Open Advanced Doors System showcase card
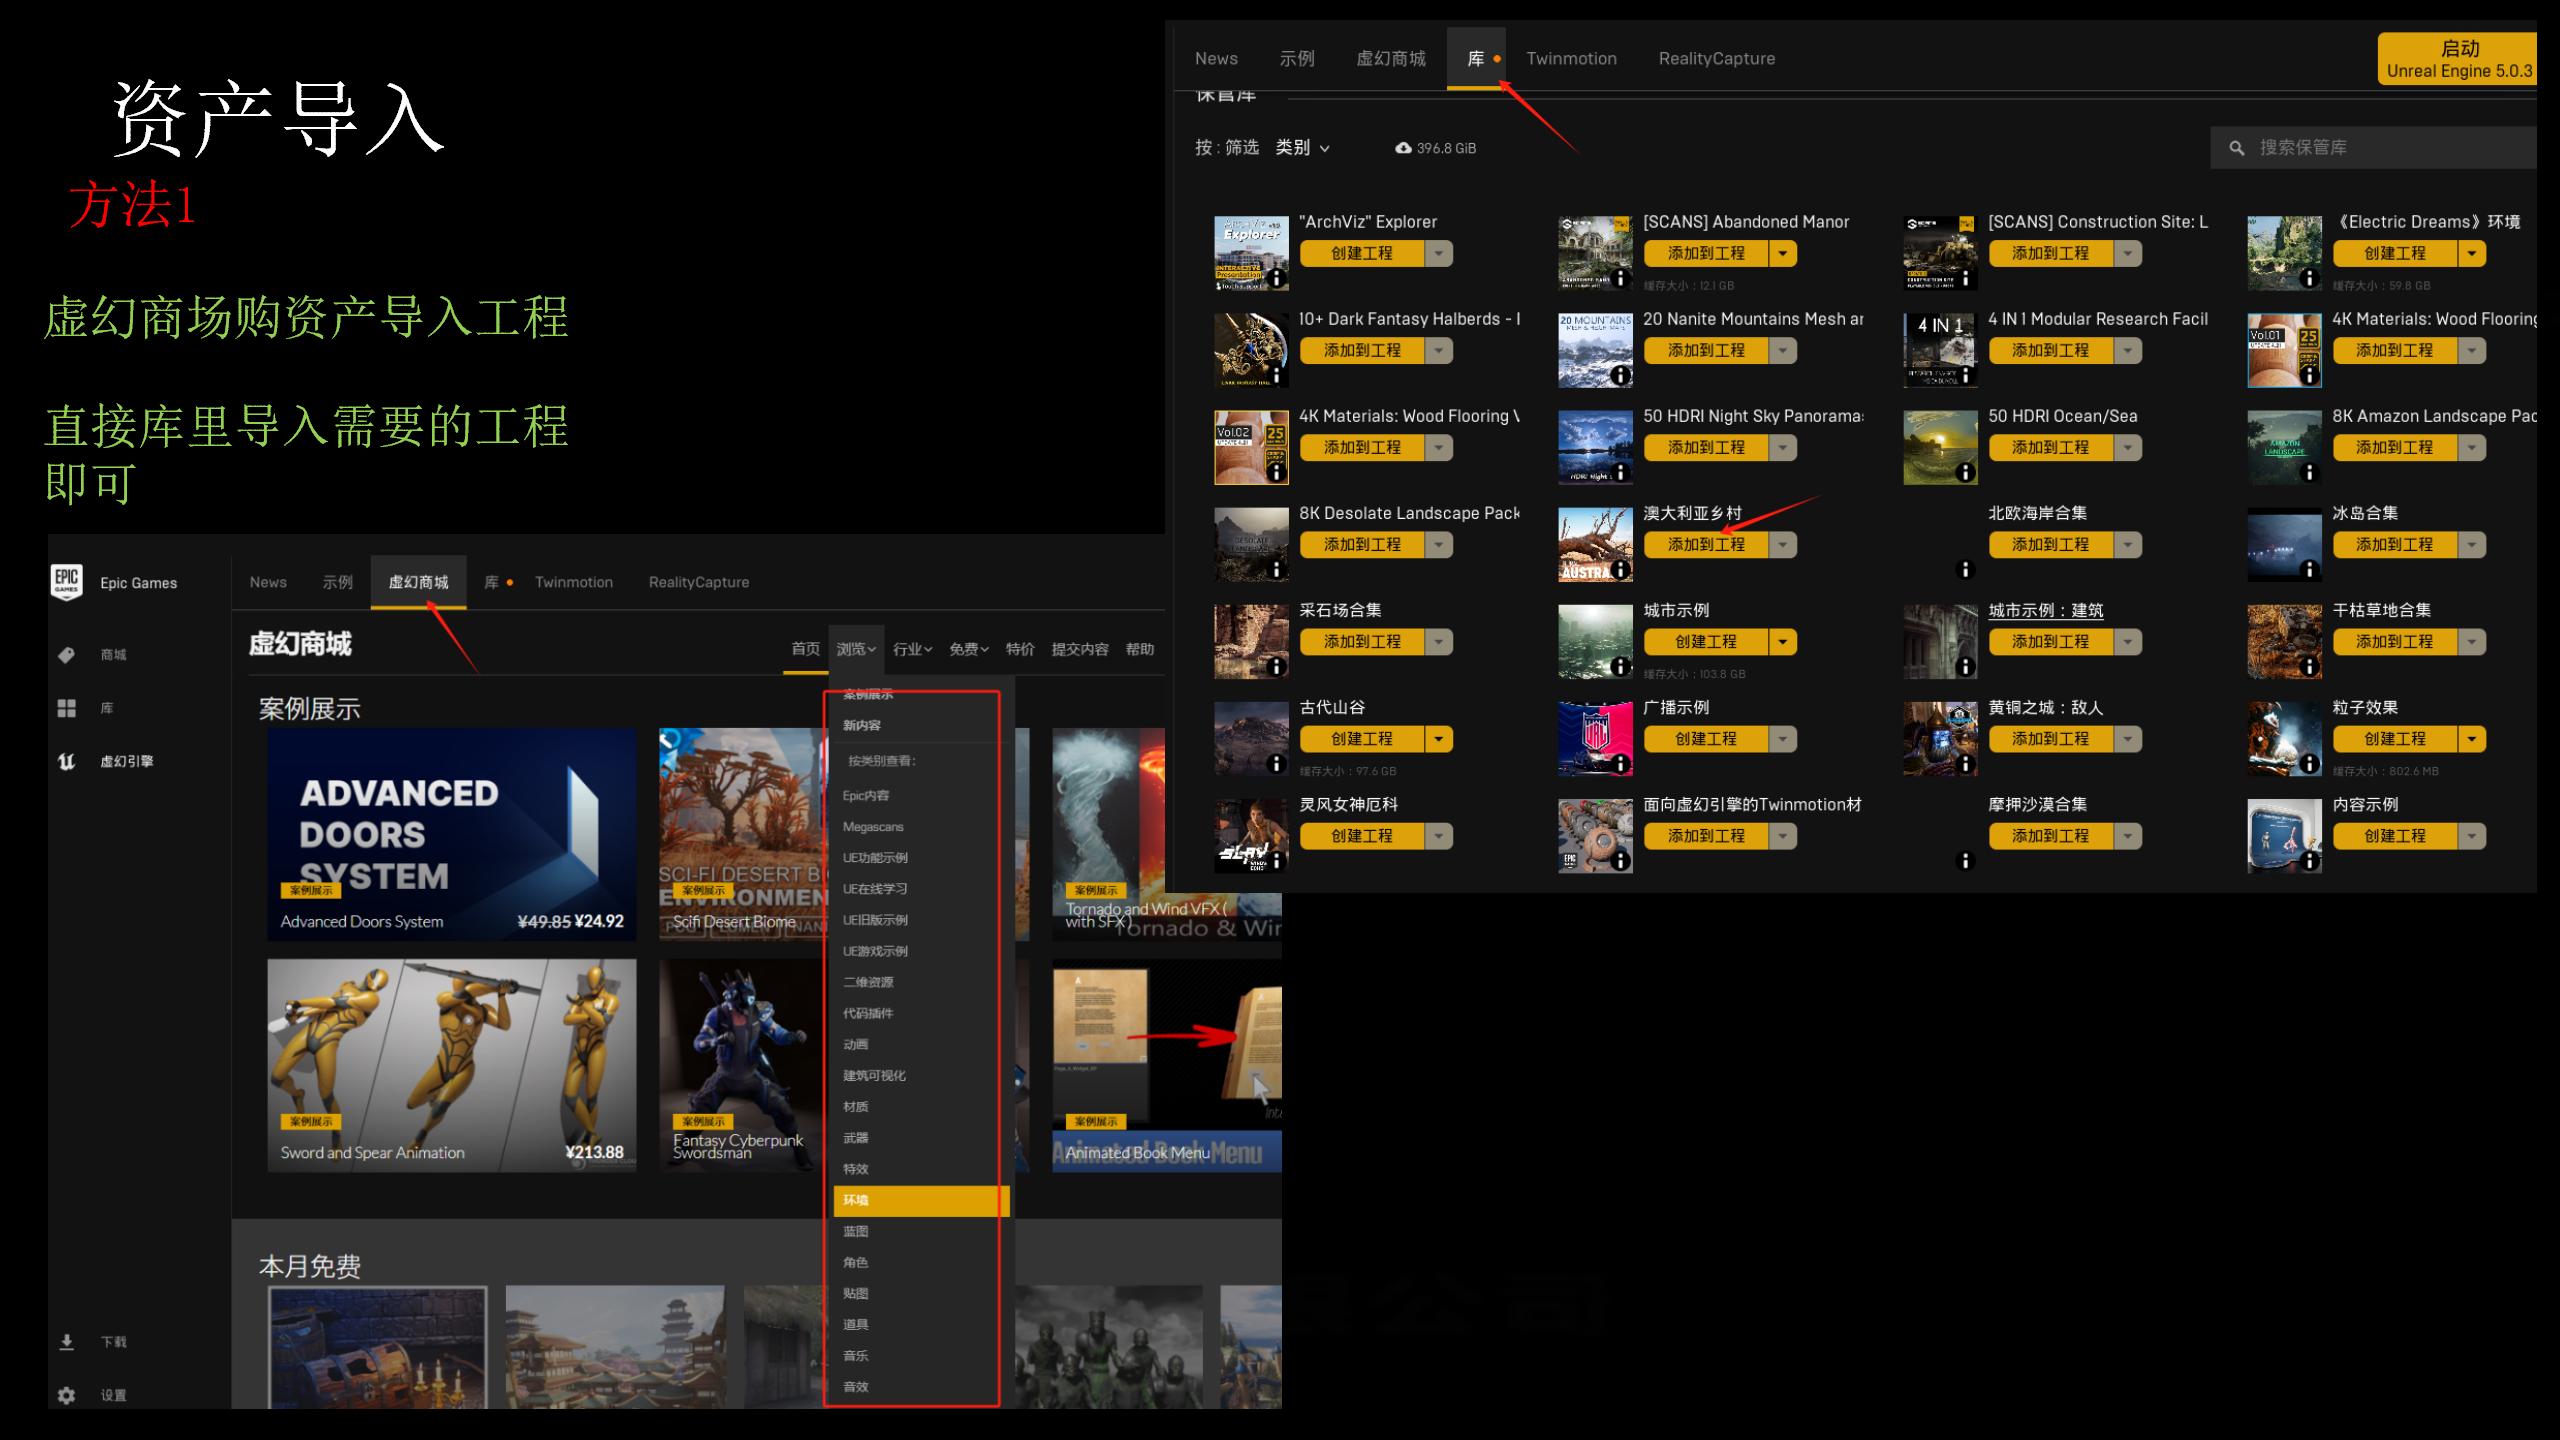The width and height of the screenshot is (2560, 1440). pos(452,835)
